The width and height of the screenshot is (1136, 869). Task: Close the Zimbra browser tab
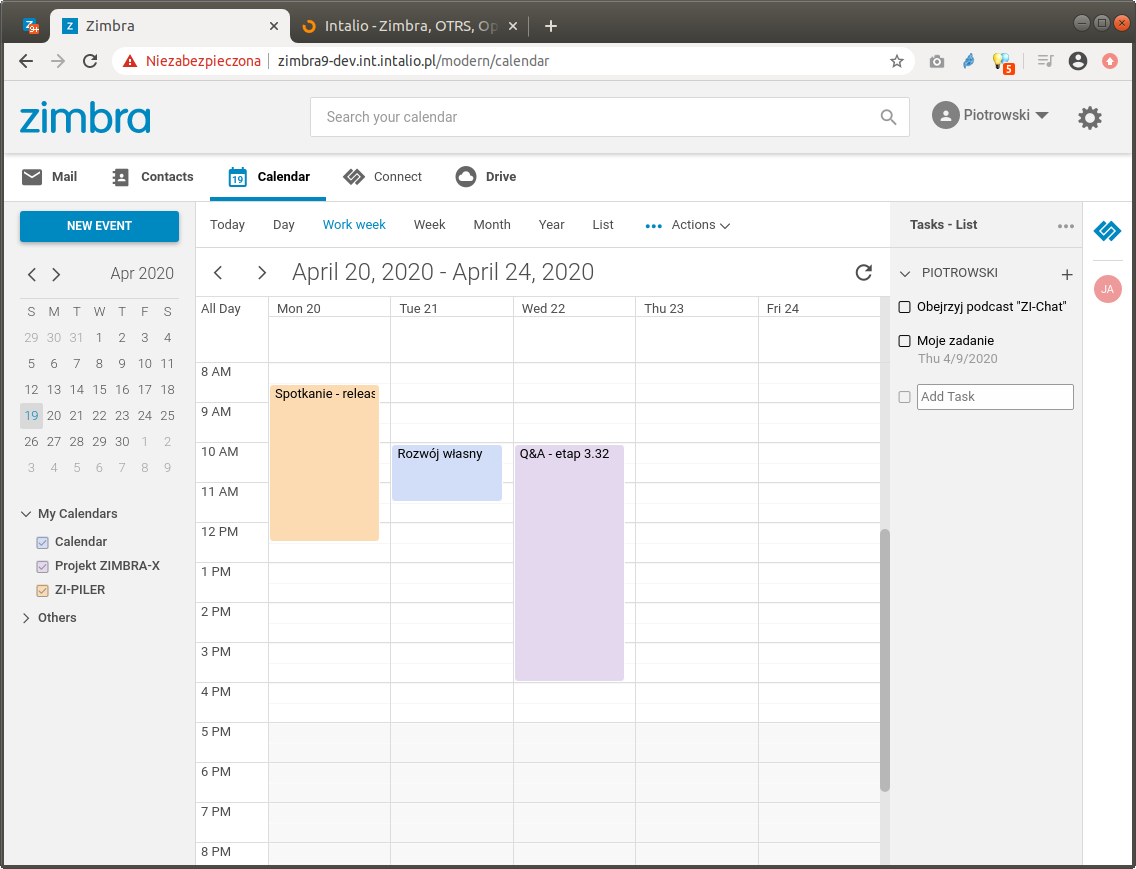click(274, 26)
